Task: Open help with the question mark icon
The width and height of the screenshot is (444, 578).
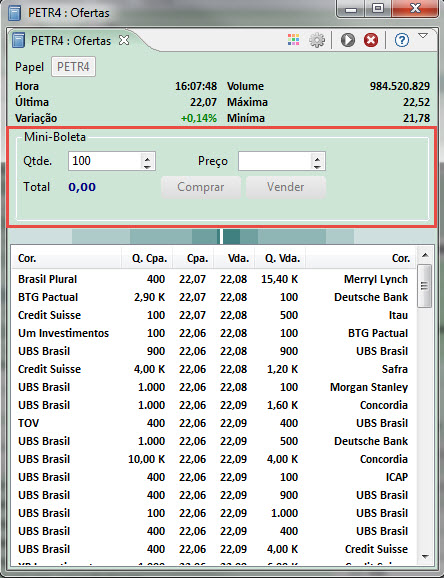Action: point(402,40)
